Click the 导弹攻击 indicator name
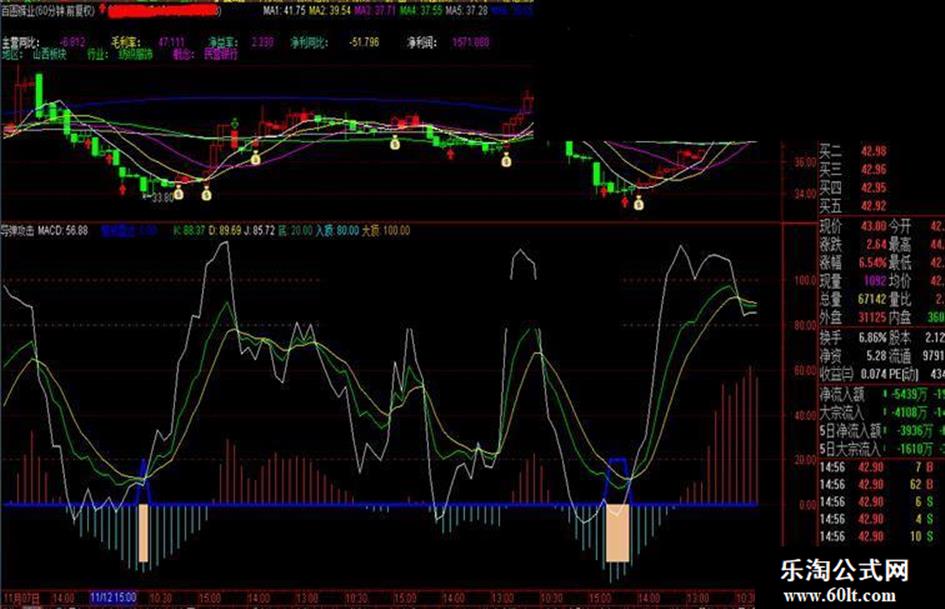 [x=17, y=230]
